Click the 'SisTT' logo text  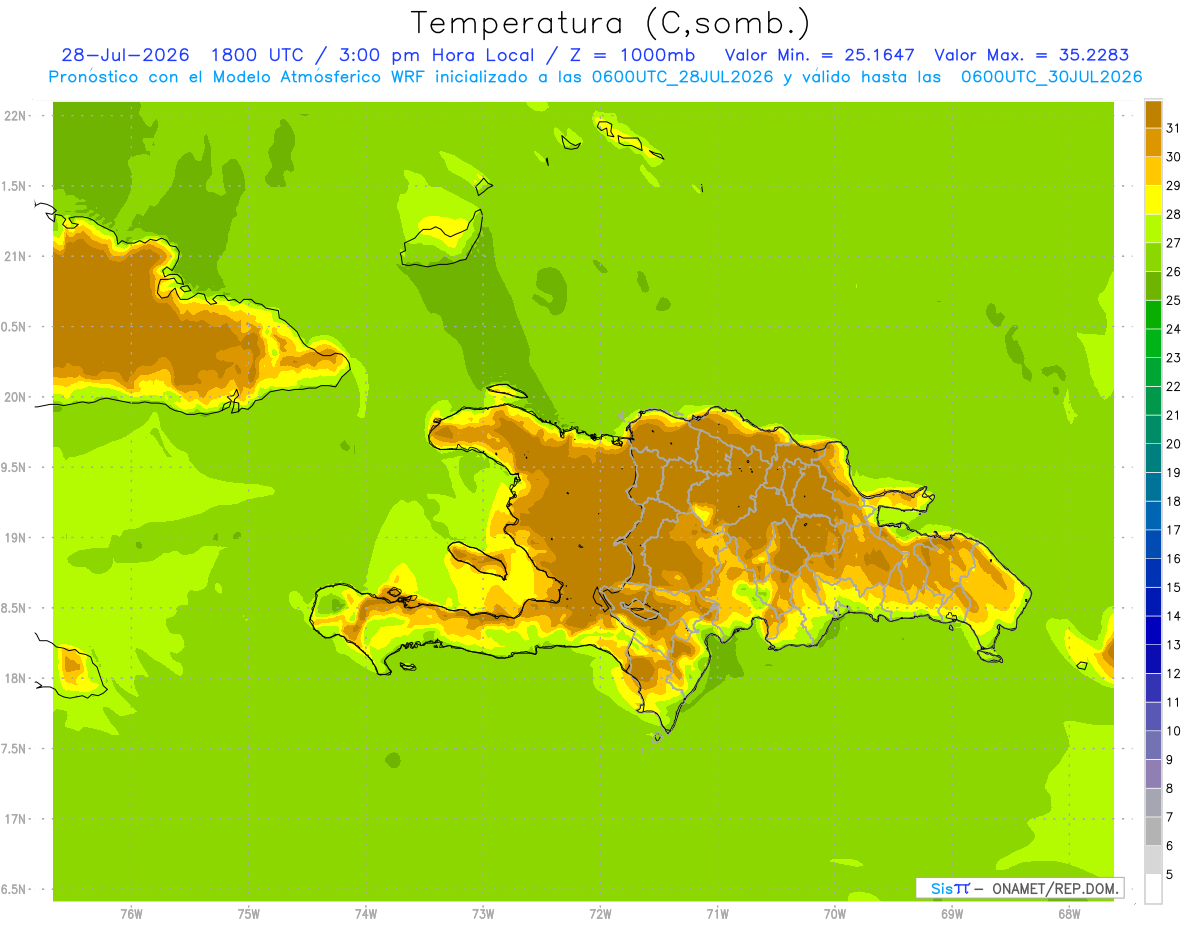[950, 888]
